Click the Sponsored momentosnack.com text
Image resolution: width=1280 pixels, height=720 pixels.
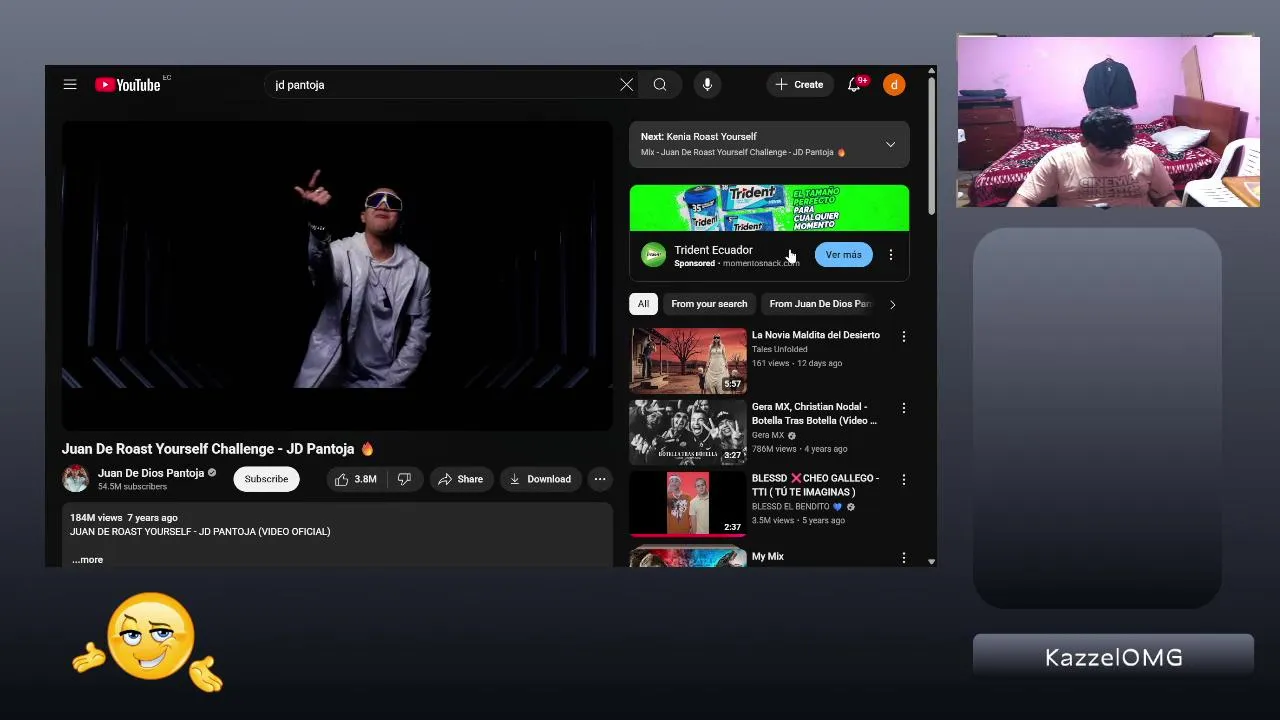tap(736, 263)
